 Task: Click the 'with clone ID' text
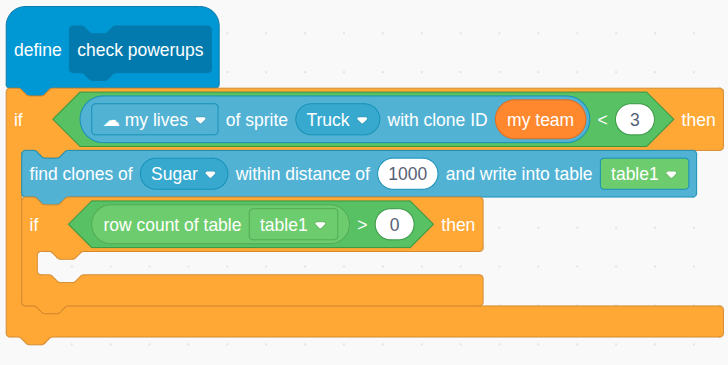437,120
